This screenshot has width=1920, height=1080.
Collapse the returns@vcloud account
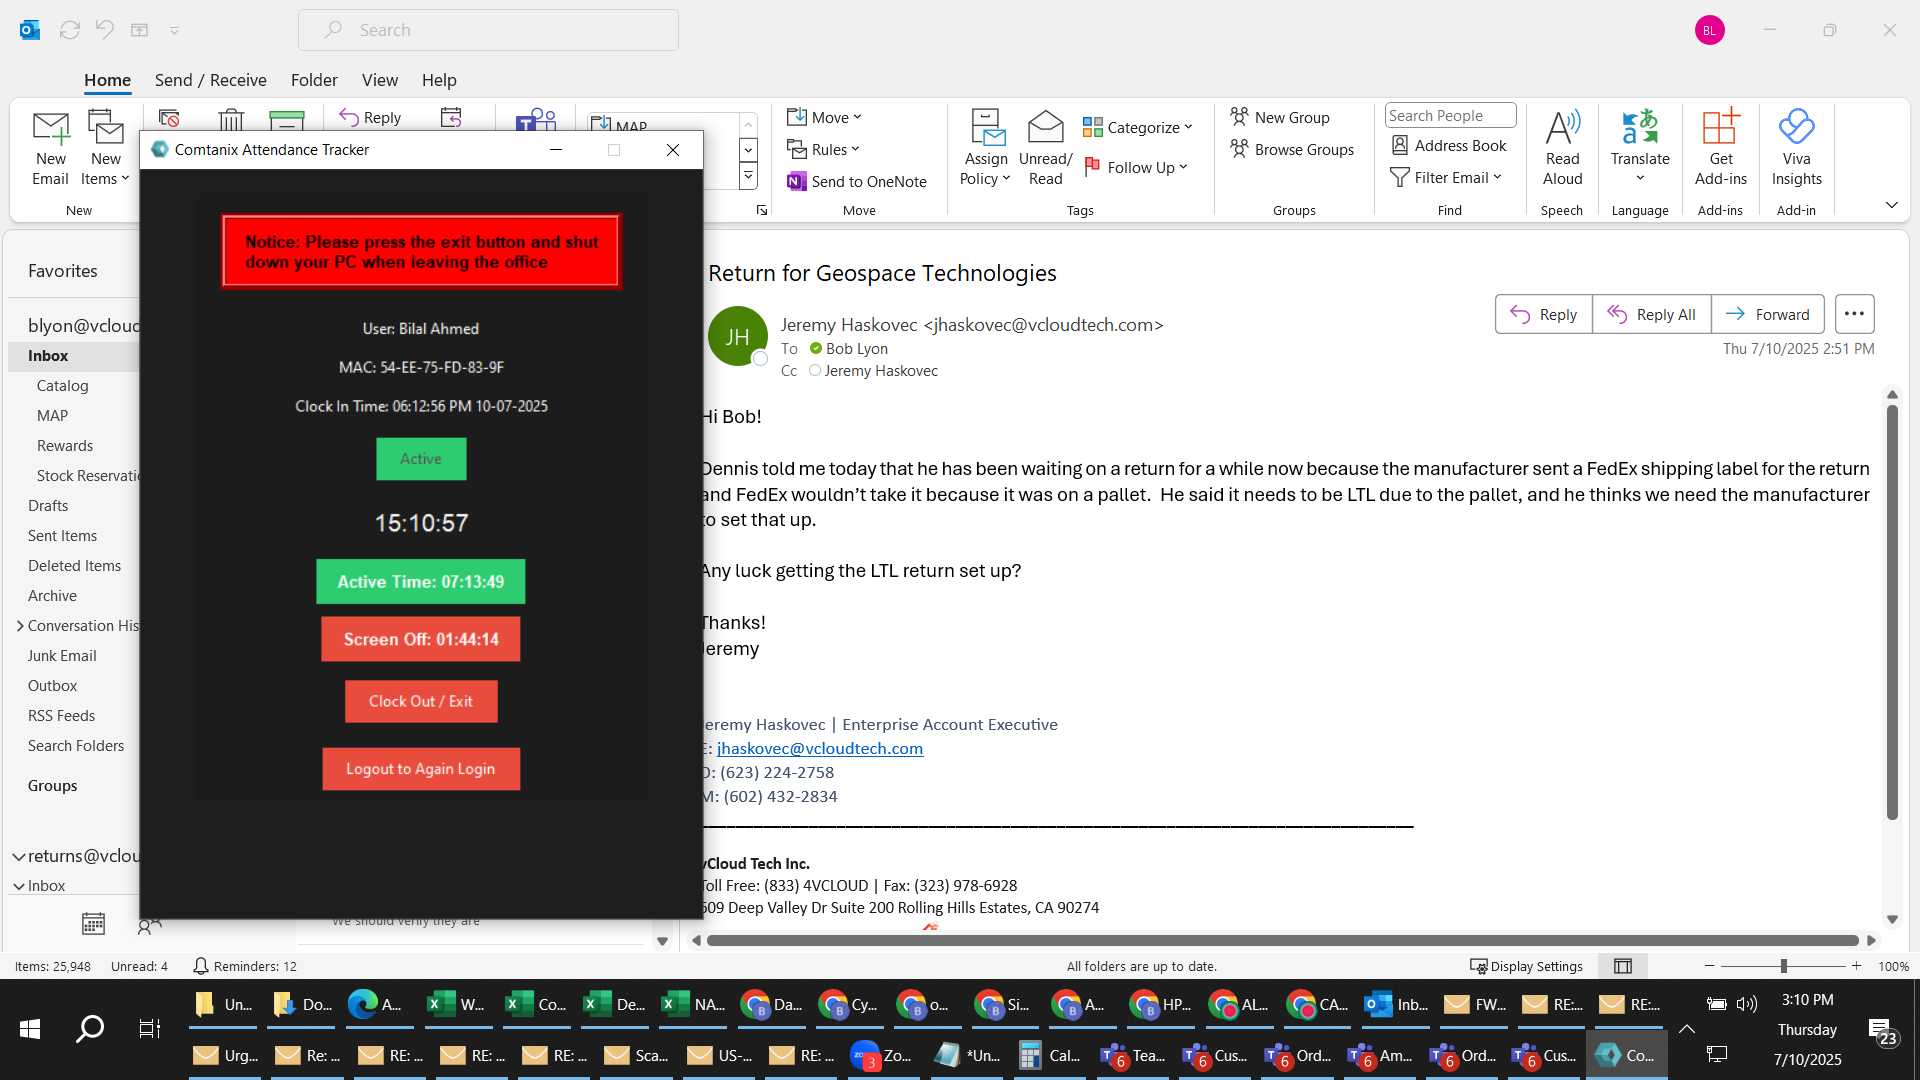pos(19,856)
